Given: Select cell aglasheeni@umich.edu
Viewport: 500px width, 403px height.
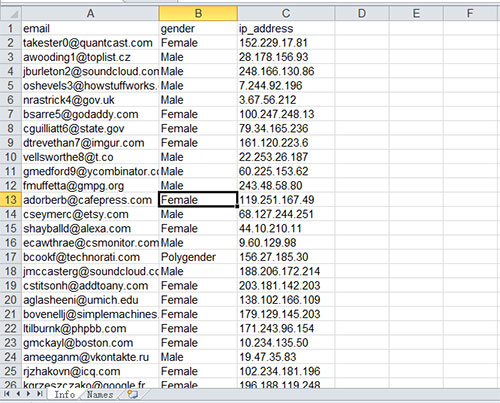Looking at the screenshot, I should (x=90, y=300).
